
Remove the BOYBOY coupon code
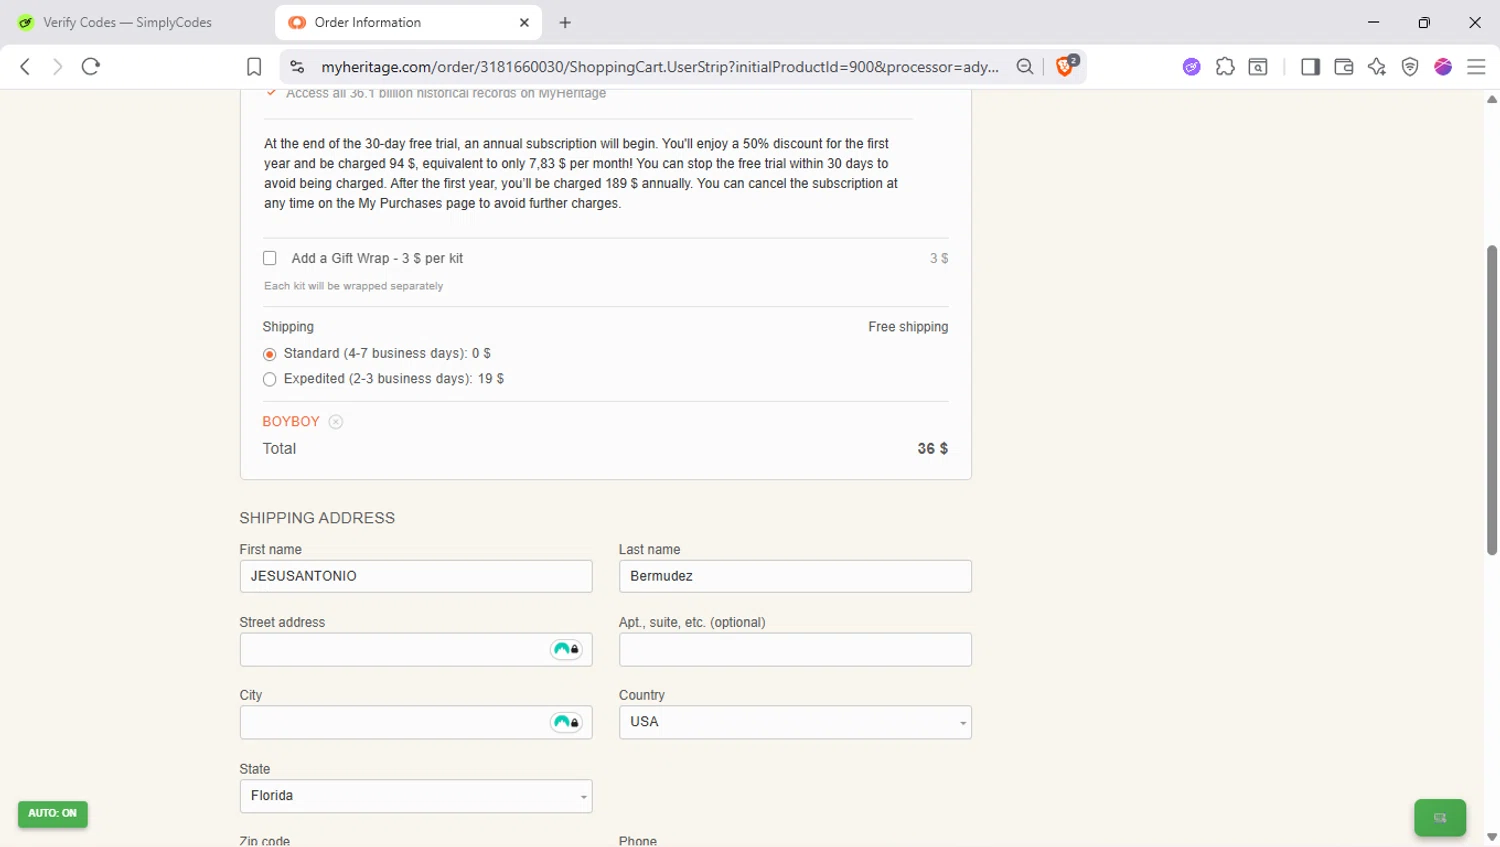pos(336,422)
